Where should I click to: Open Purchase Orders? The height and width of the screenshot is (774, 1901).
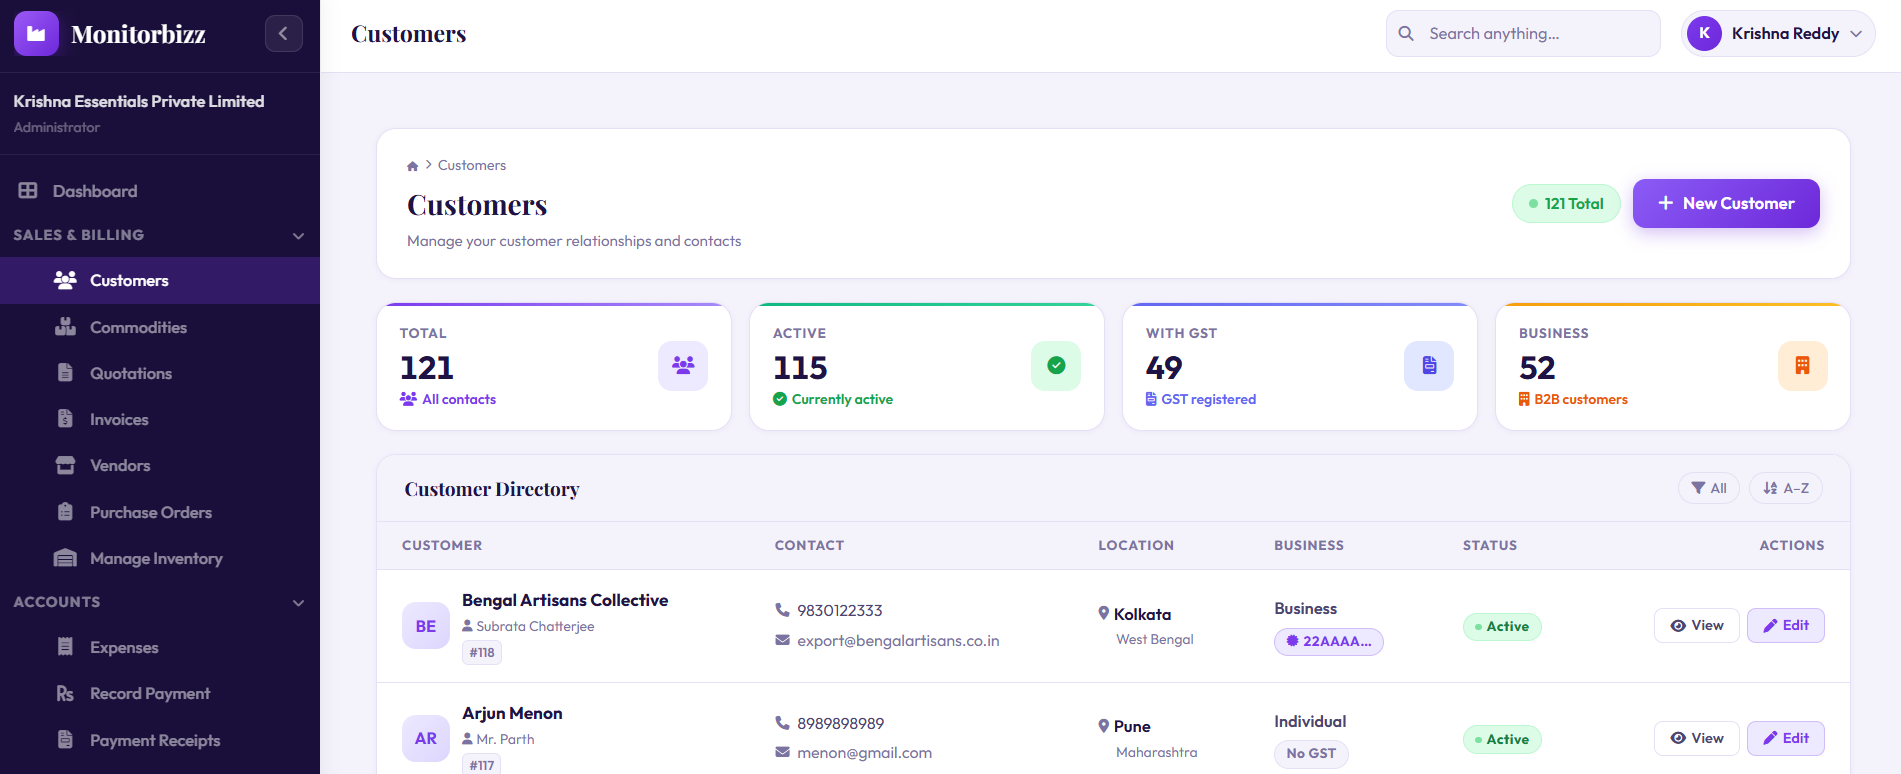pos(160,512)
